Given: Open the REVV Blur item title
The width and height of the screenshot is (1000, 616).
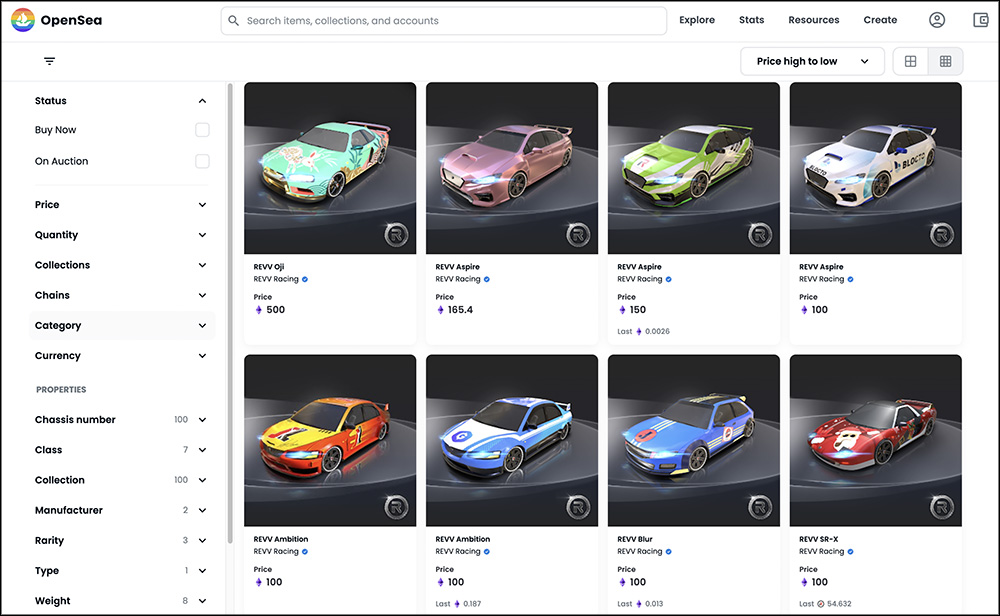Looking at the screenshot, I should coord(635,539).
